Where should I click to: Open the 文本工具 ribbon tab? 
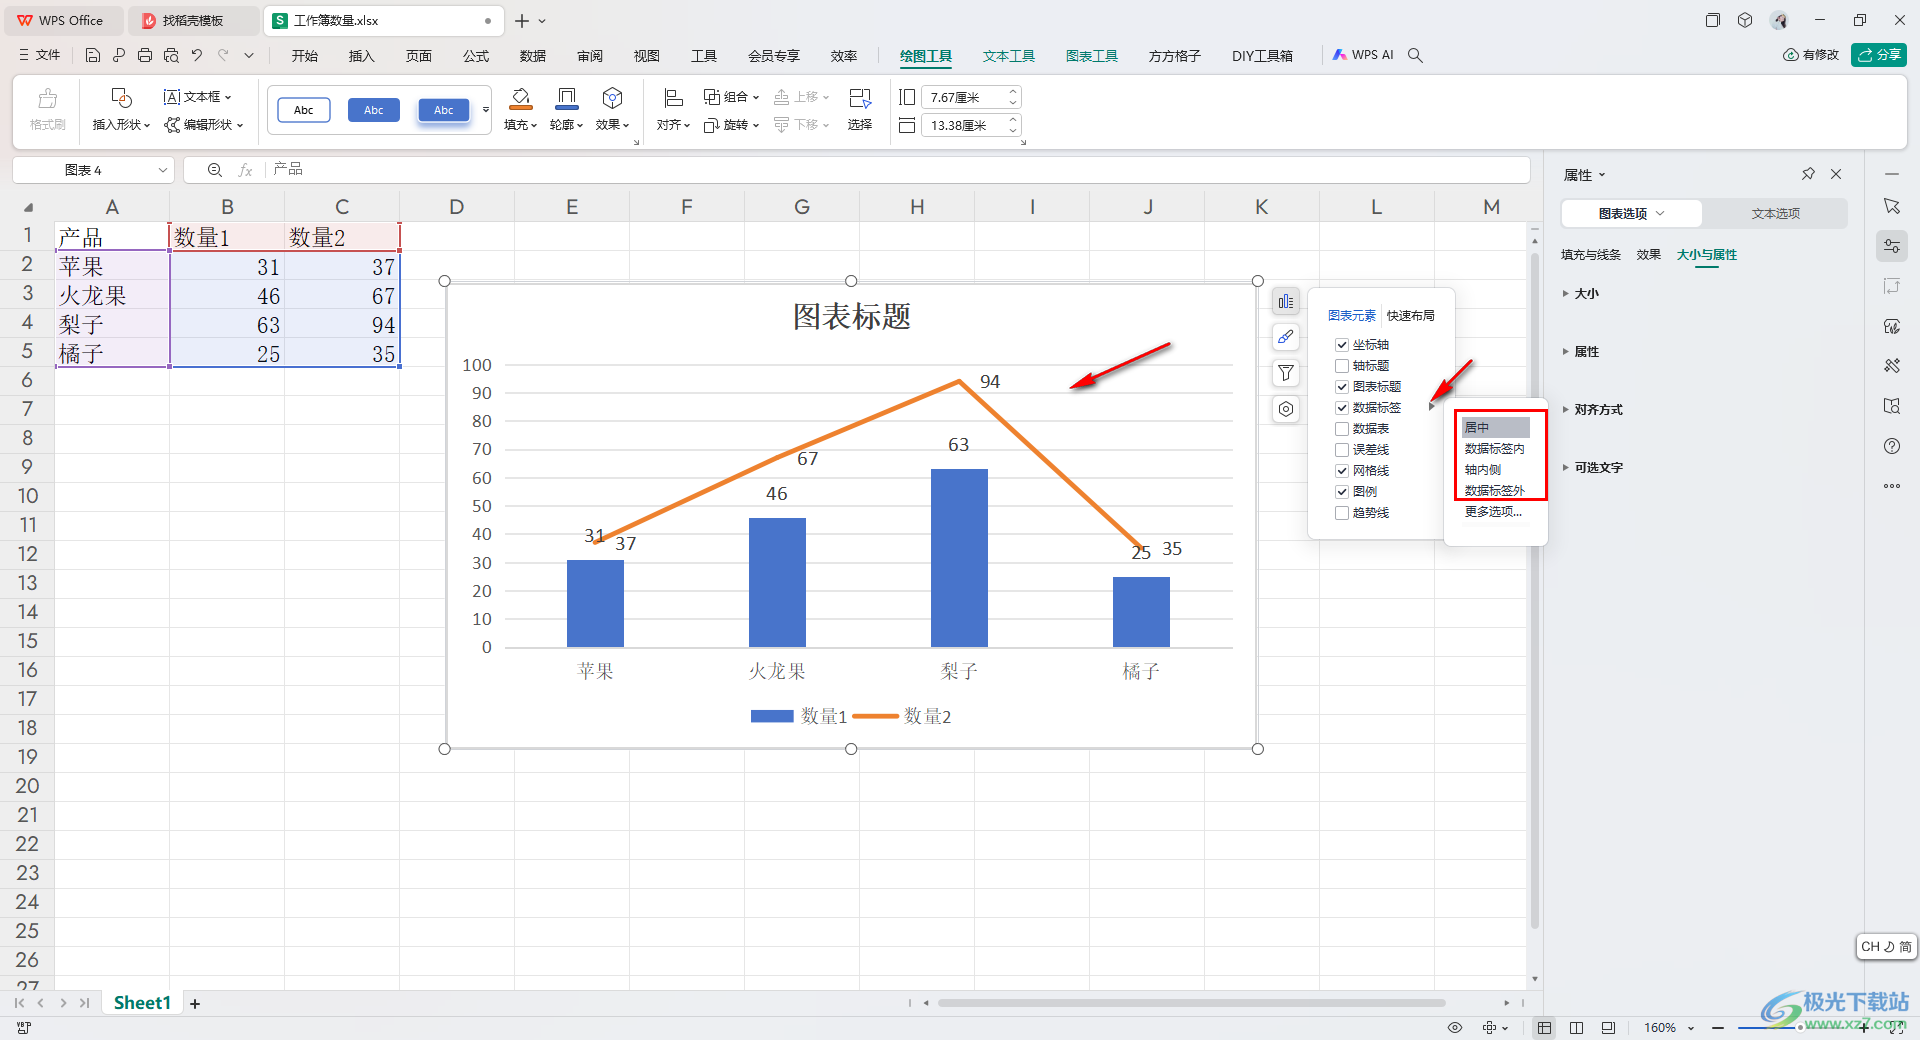coord(1009,56)
